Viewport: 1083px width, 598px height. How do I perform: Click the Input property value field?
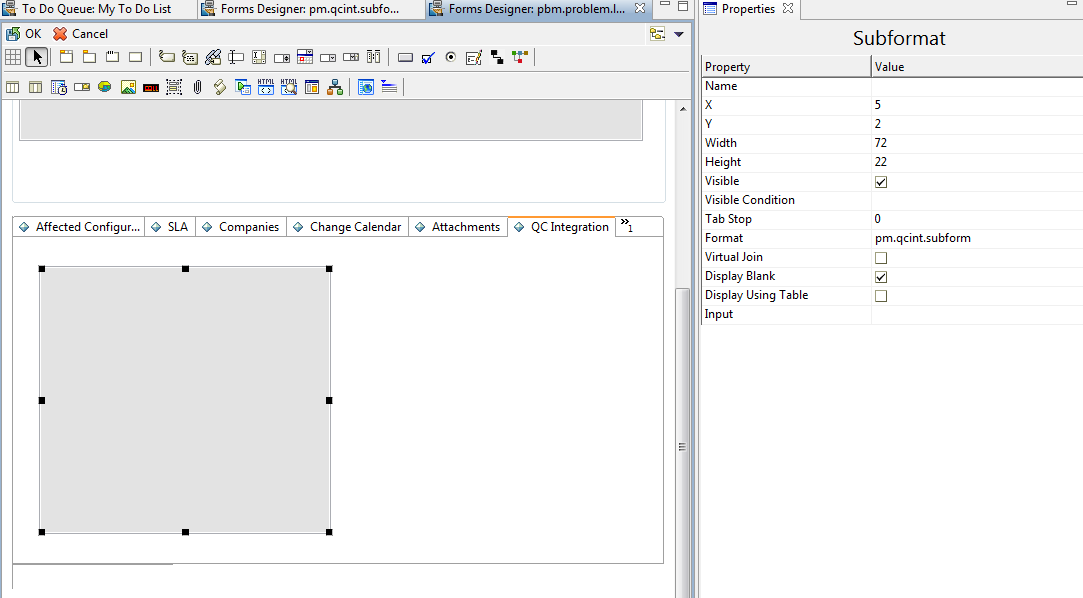pyautogui.click(x=977, y=314)
